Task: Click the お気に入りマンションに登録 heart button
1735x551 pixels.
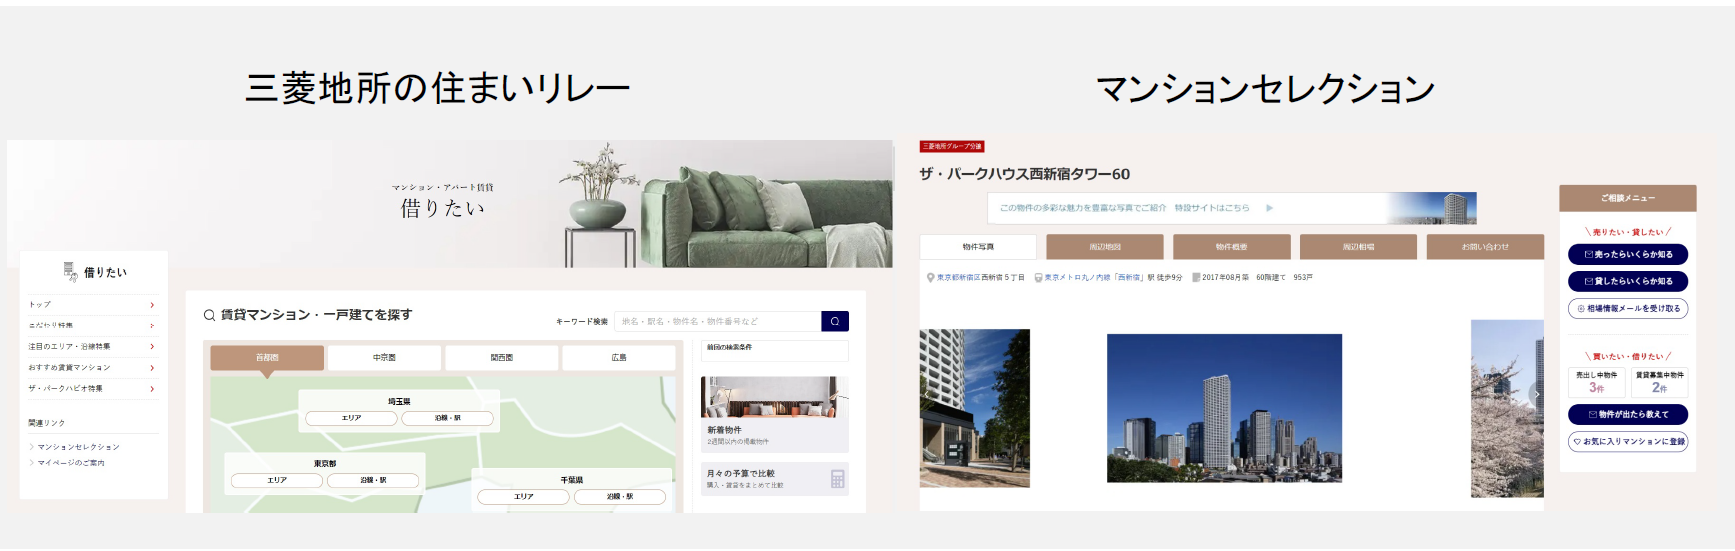Action: pyautogui.click(x=1627, y=441)
